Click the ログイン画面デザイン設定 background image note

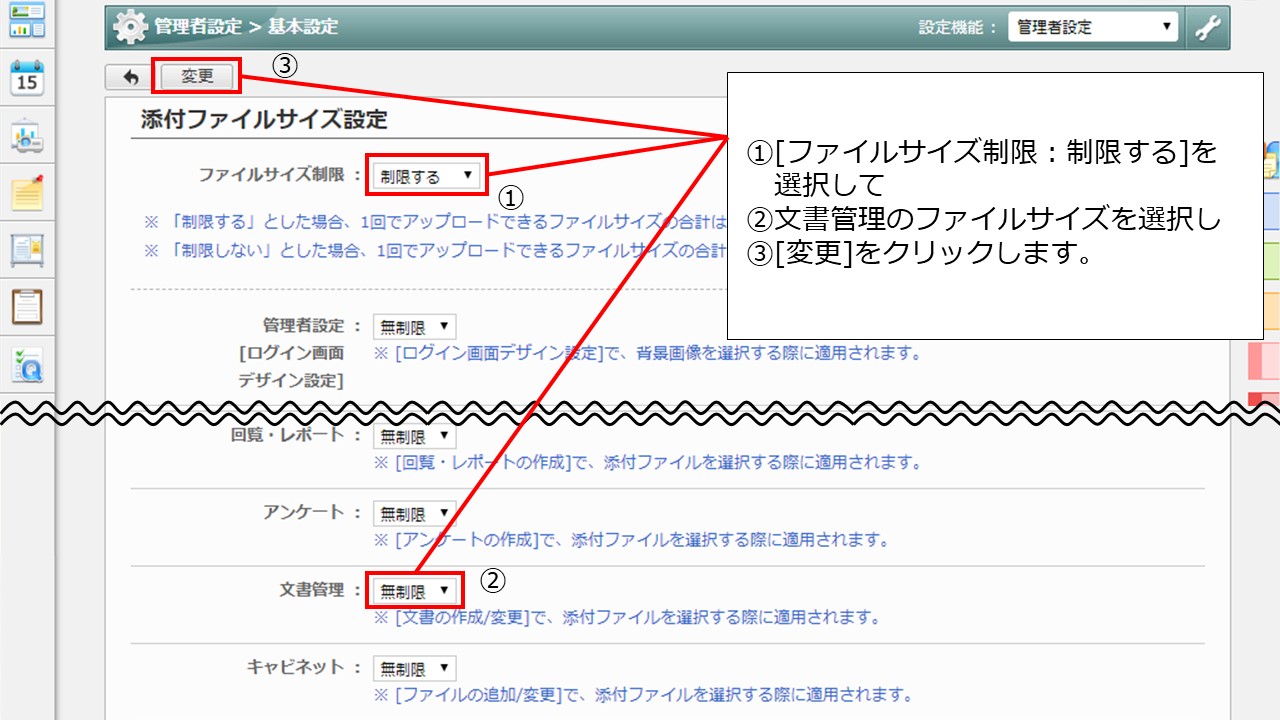pos(647,353)
